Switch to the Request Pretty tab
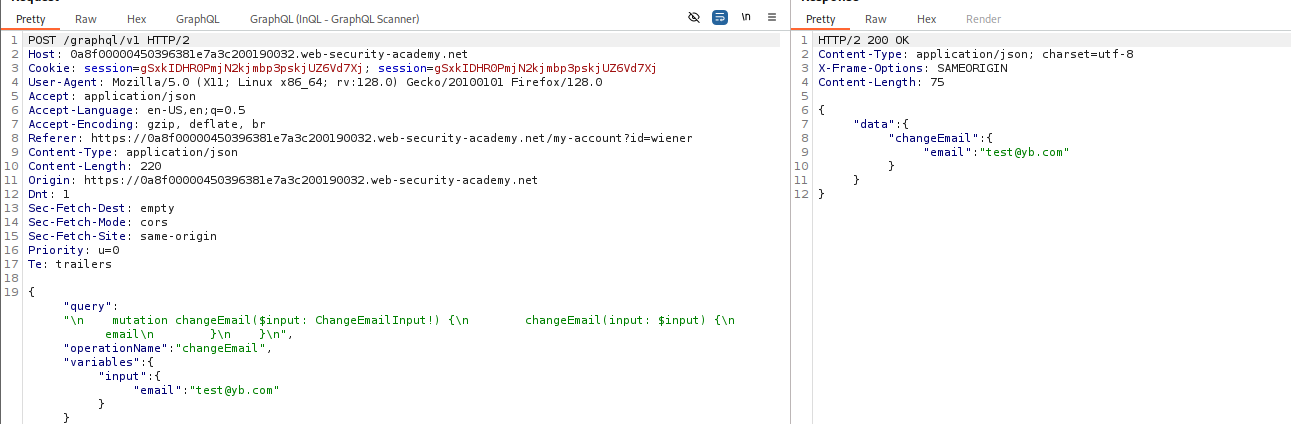This screenshot has width=1291, height=424. tap(30, 19)
